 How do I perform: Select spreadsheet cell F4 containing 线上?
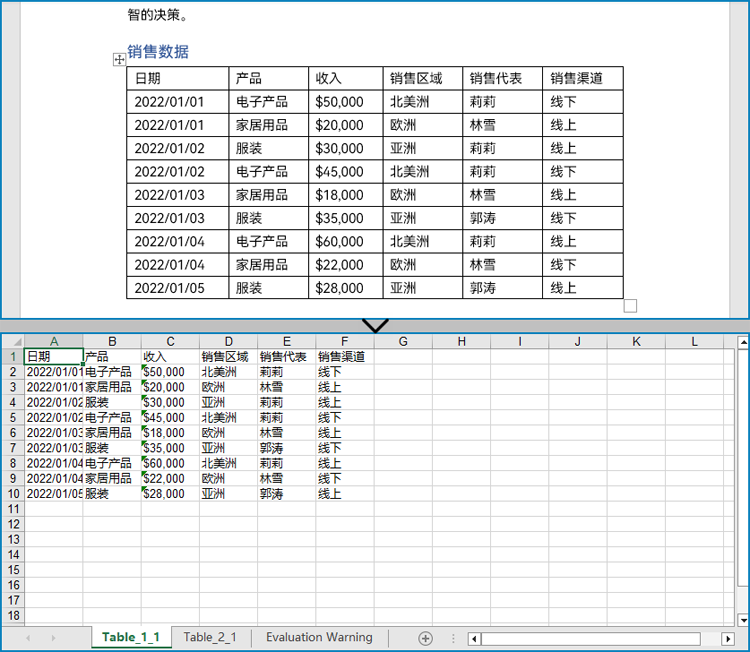pyautogui.click(x=345, y=402)
